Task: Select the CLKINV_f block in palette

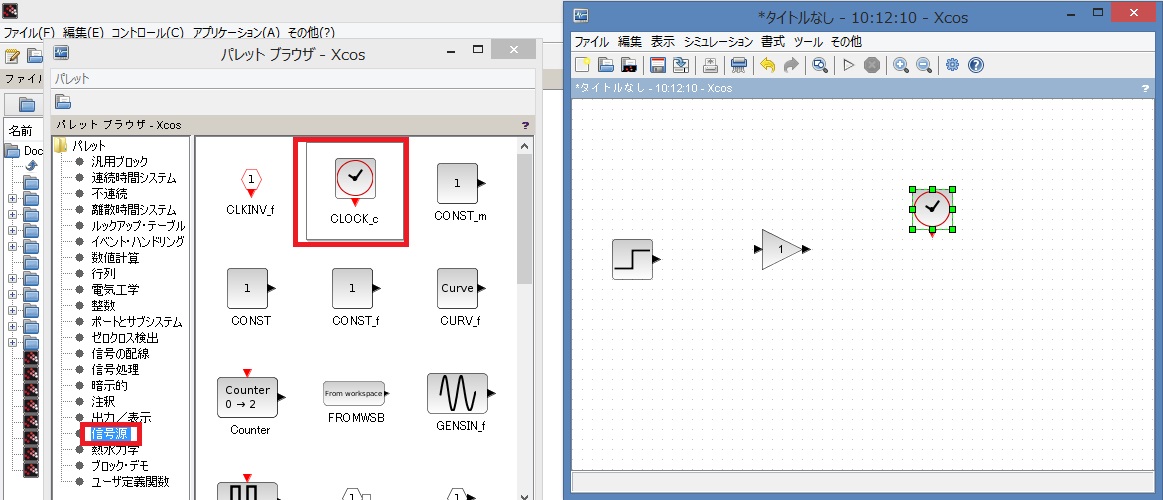Action: click(251, 192)
